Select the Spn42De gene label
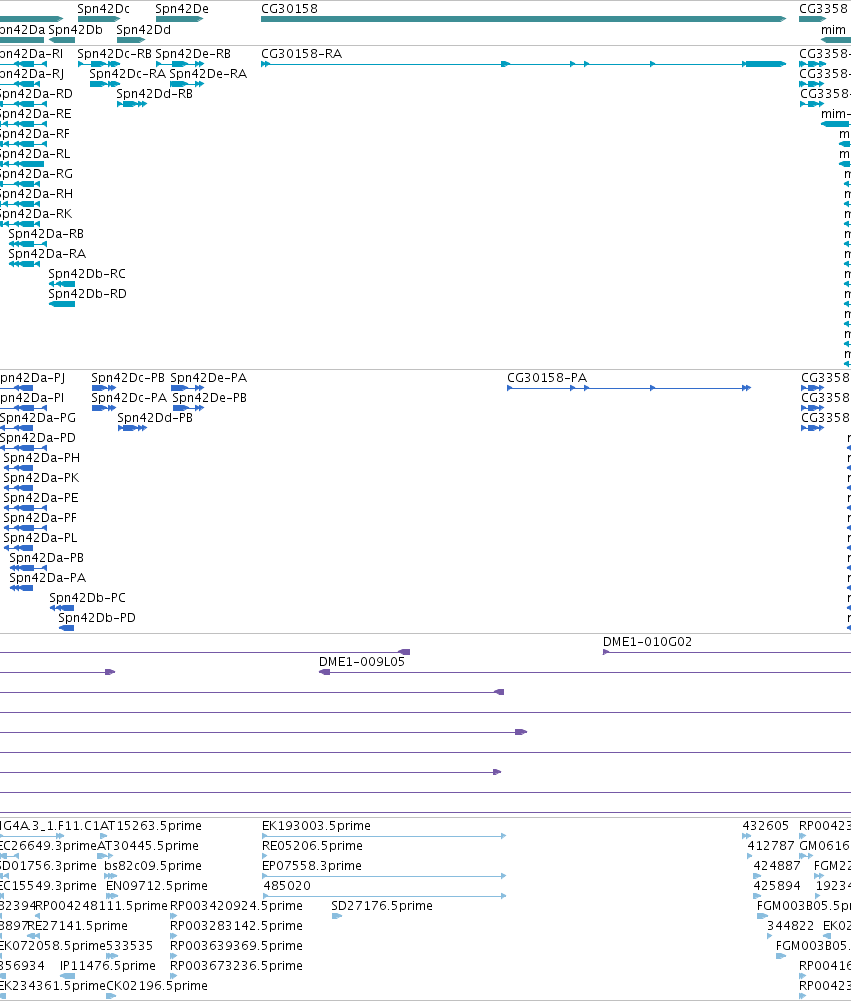Screen dimensions: 851x1001 click(182, 9)
